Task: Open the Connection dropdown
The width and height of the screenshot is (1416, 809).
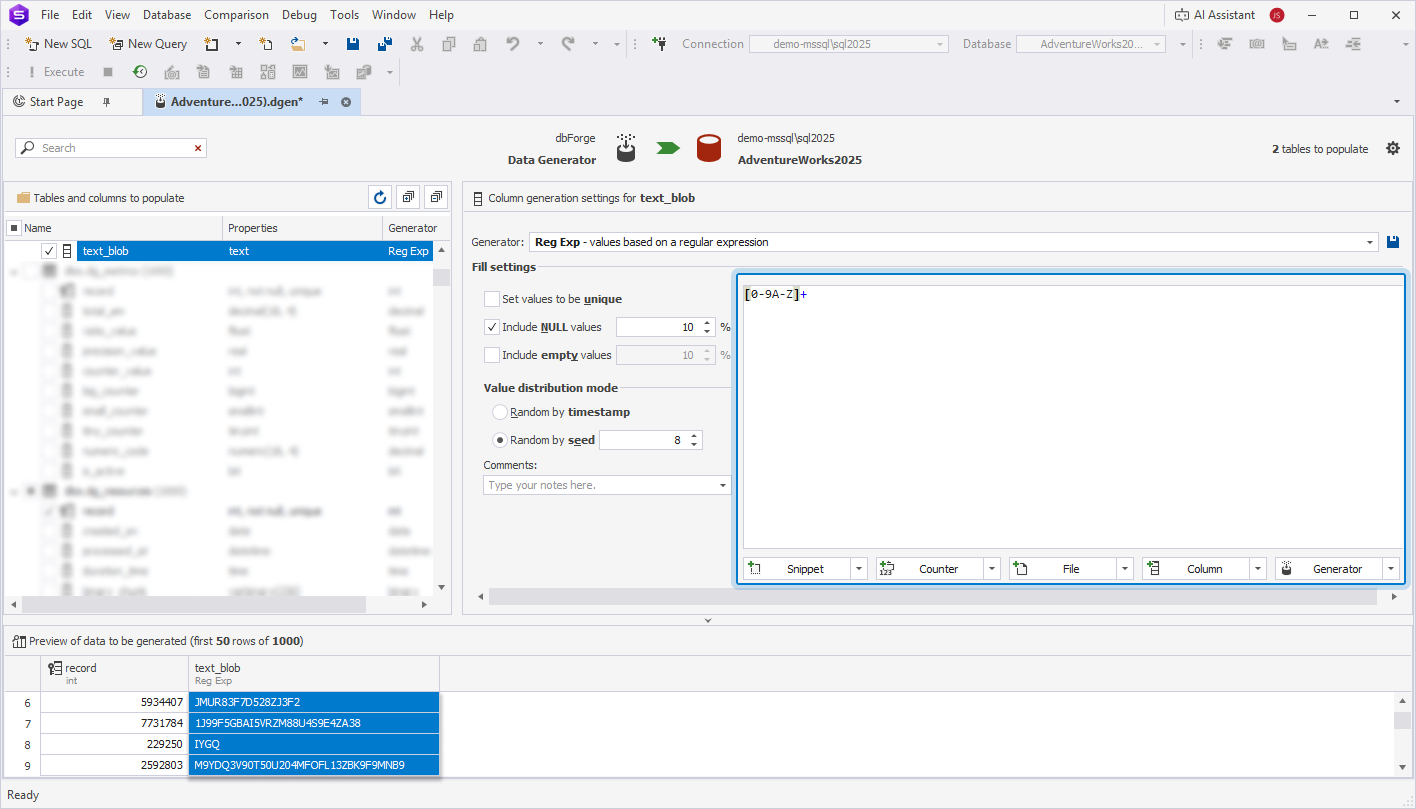Action: point(940,44)
